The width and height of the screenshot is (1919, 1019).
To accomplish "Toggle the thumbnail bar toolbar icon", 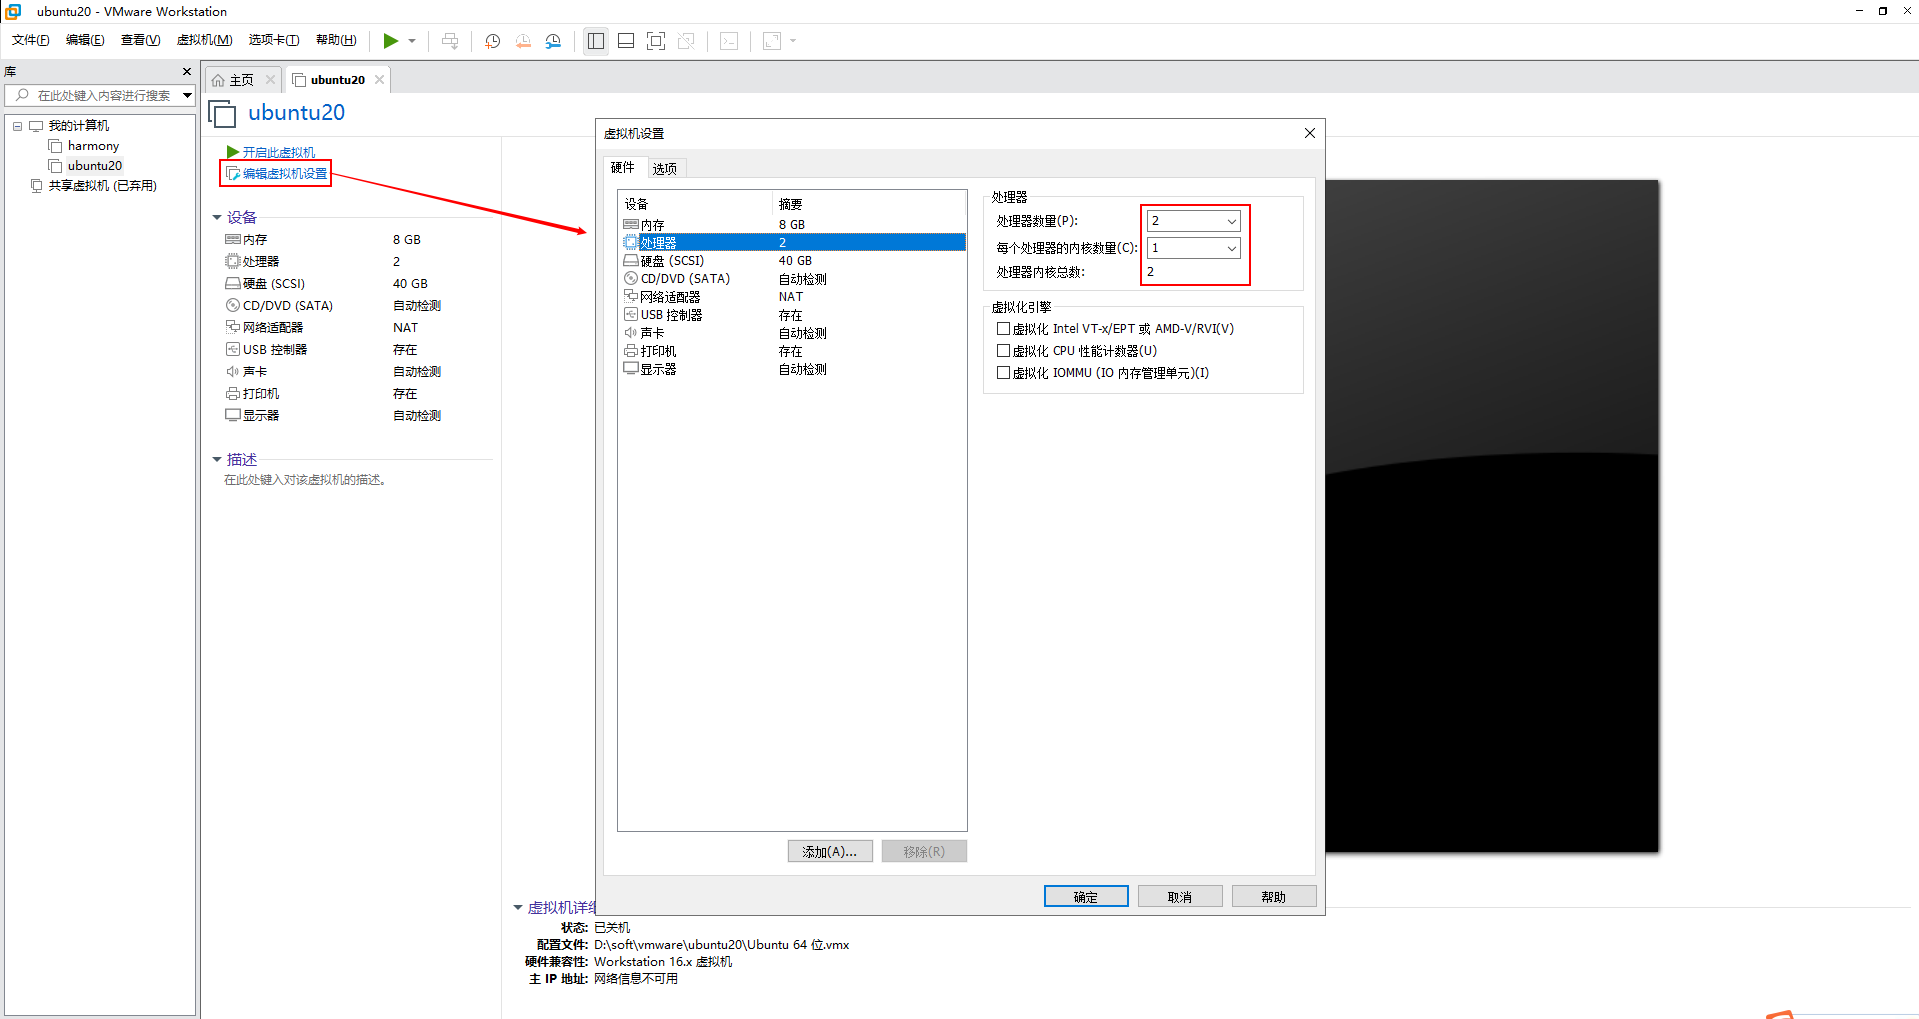I will [626, 41].
